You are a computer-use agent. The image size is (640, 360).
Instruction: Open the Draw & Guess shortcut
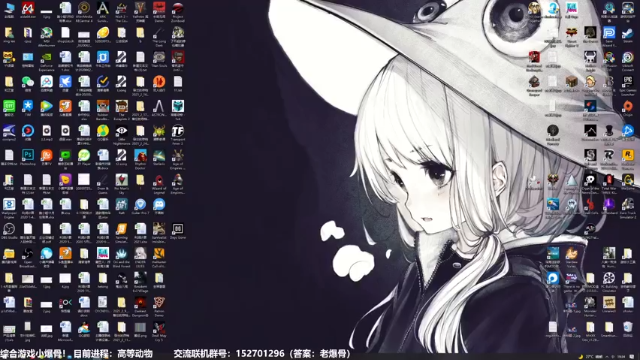[x=103, y=183]
